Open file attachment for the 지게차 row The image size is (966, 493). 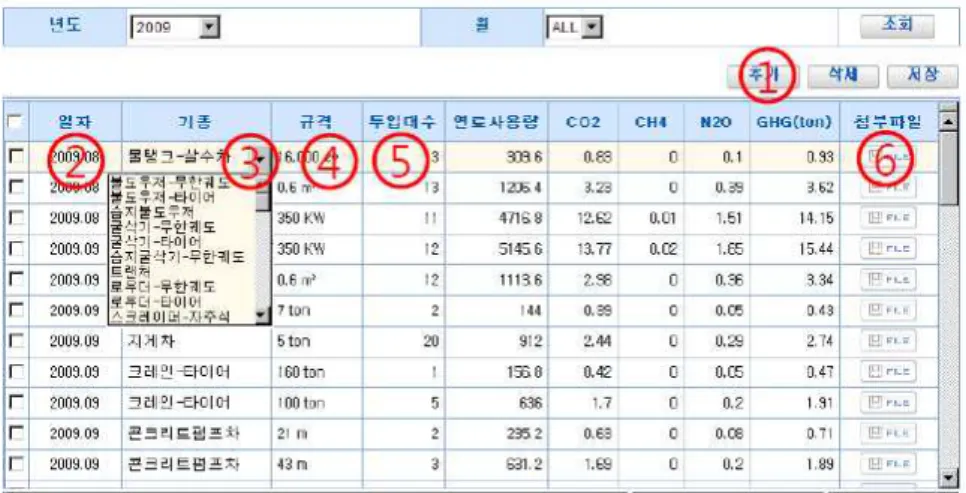click(888, 341)
